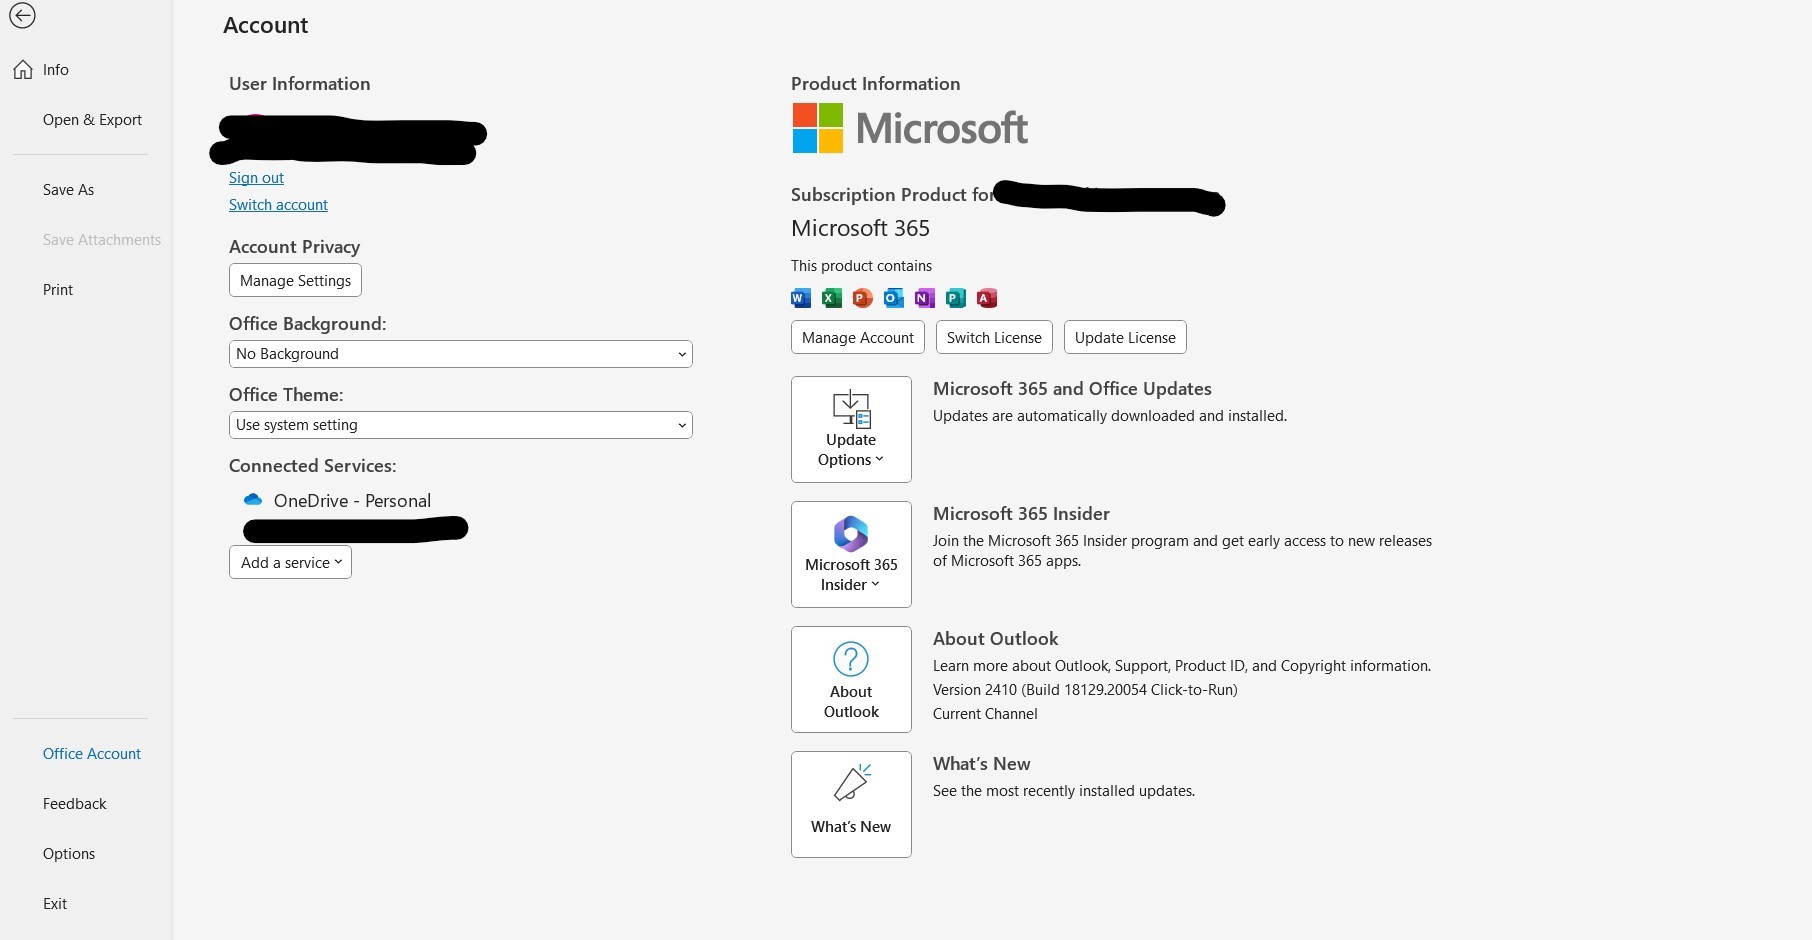Click the Access icon in product contents
The width and height of the screenshot is (1812, 940).
[x=987, y=298]
